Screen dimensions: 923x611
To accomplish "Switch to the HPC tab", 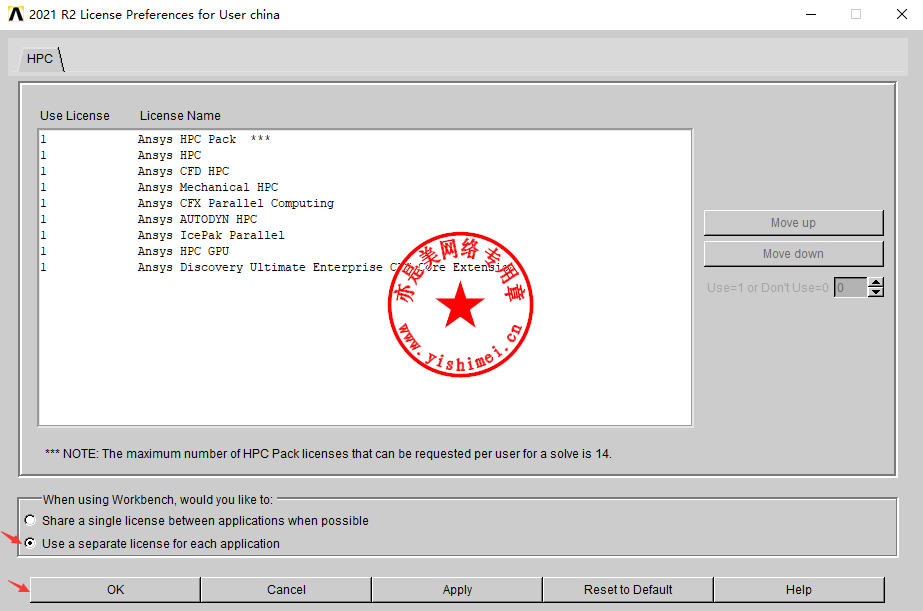I will coord(40,59).
